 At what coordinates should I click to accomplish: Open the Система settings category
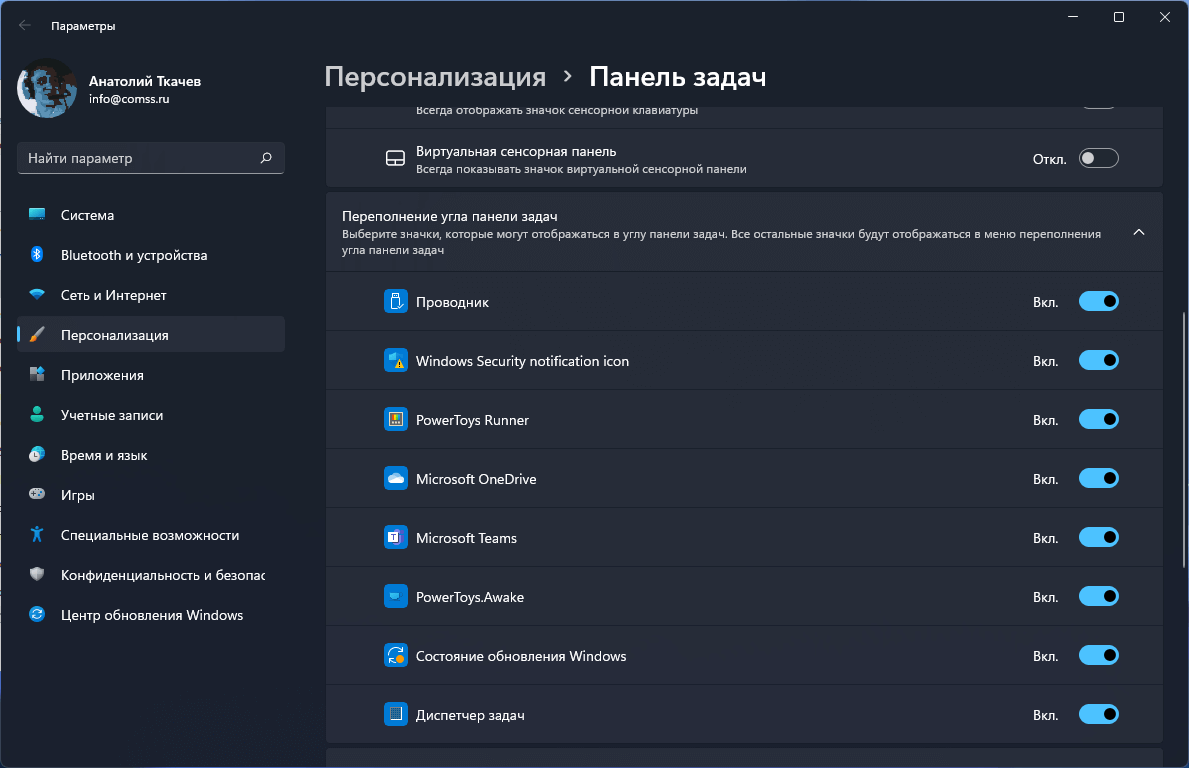coord(151,215)
